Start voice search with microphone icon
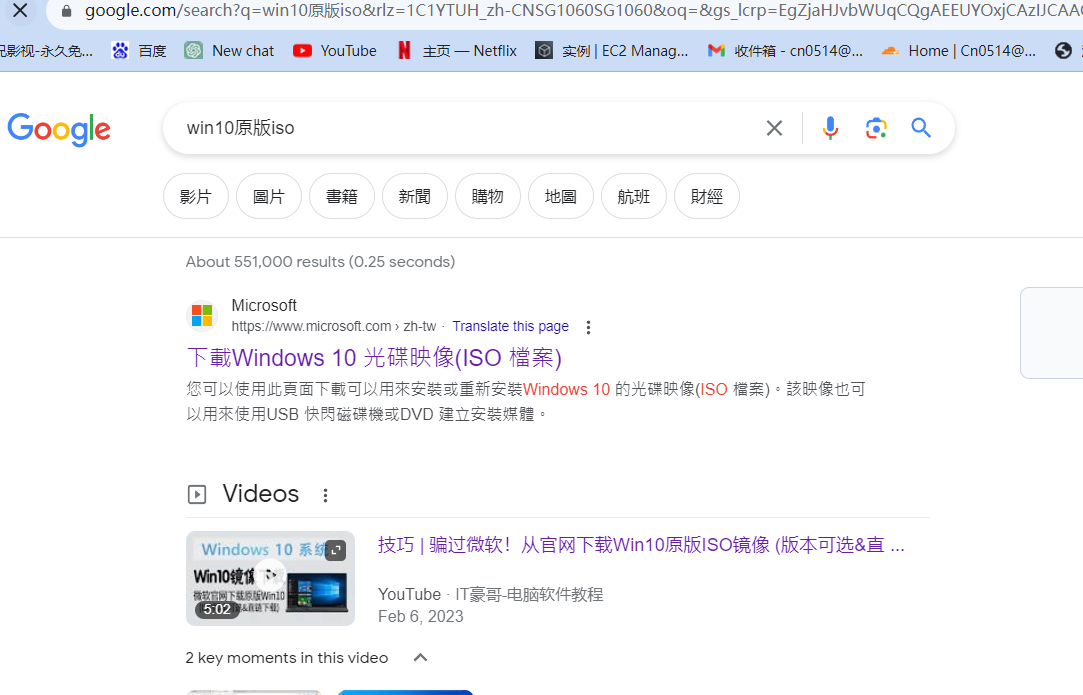The width and height of the screenshot is (1083, 695). [830, 128]
